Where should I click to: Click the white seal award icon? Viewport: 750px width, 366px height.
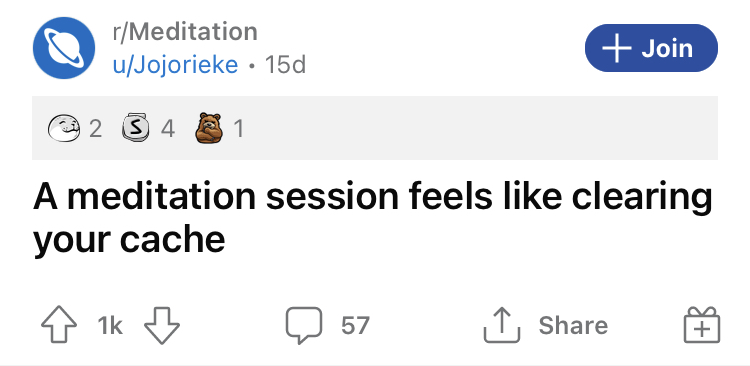pos(64,128)
